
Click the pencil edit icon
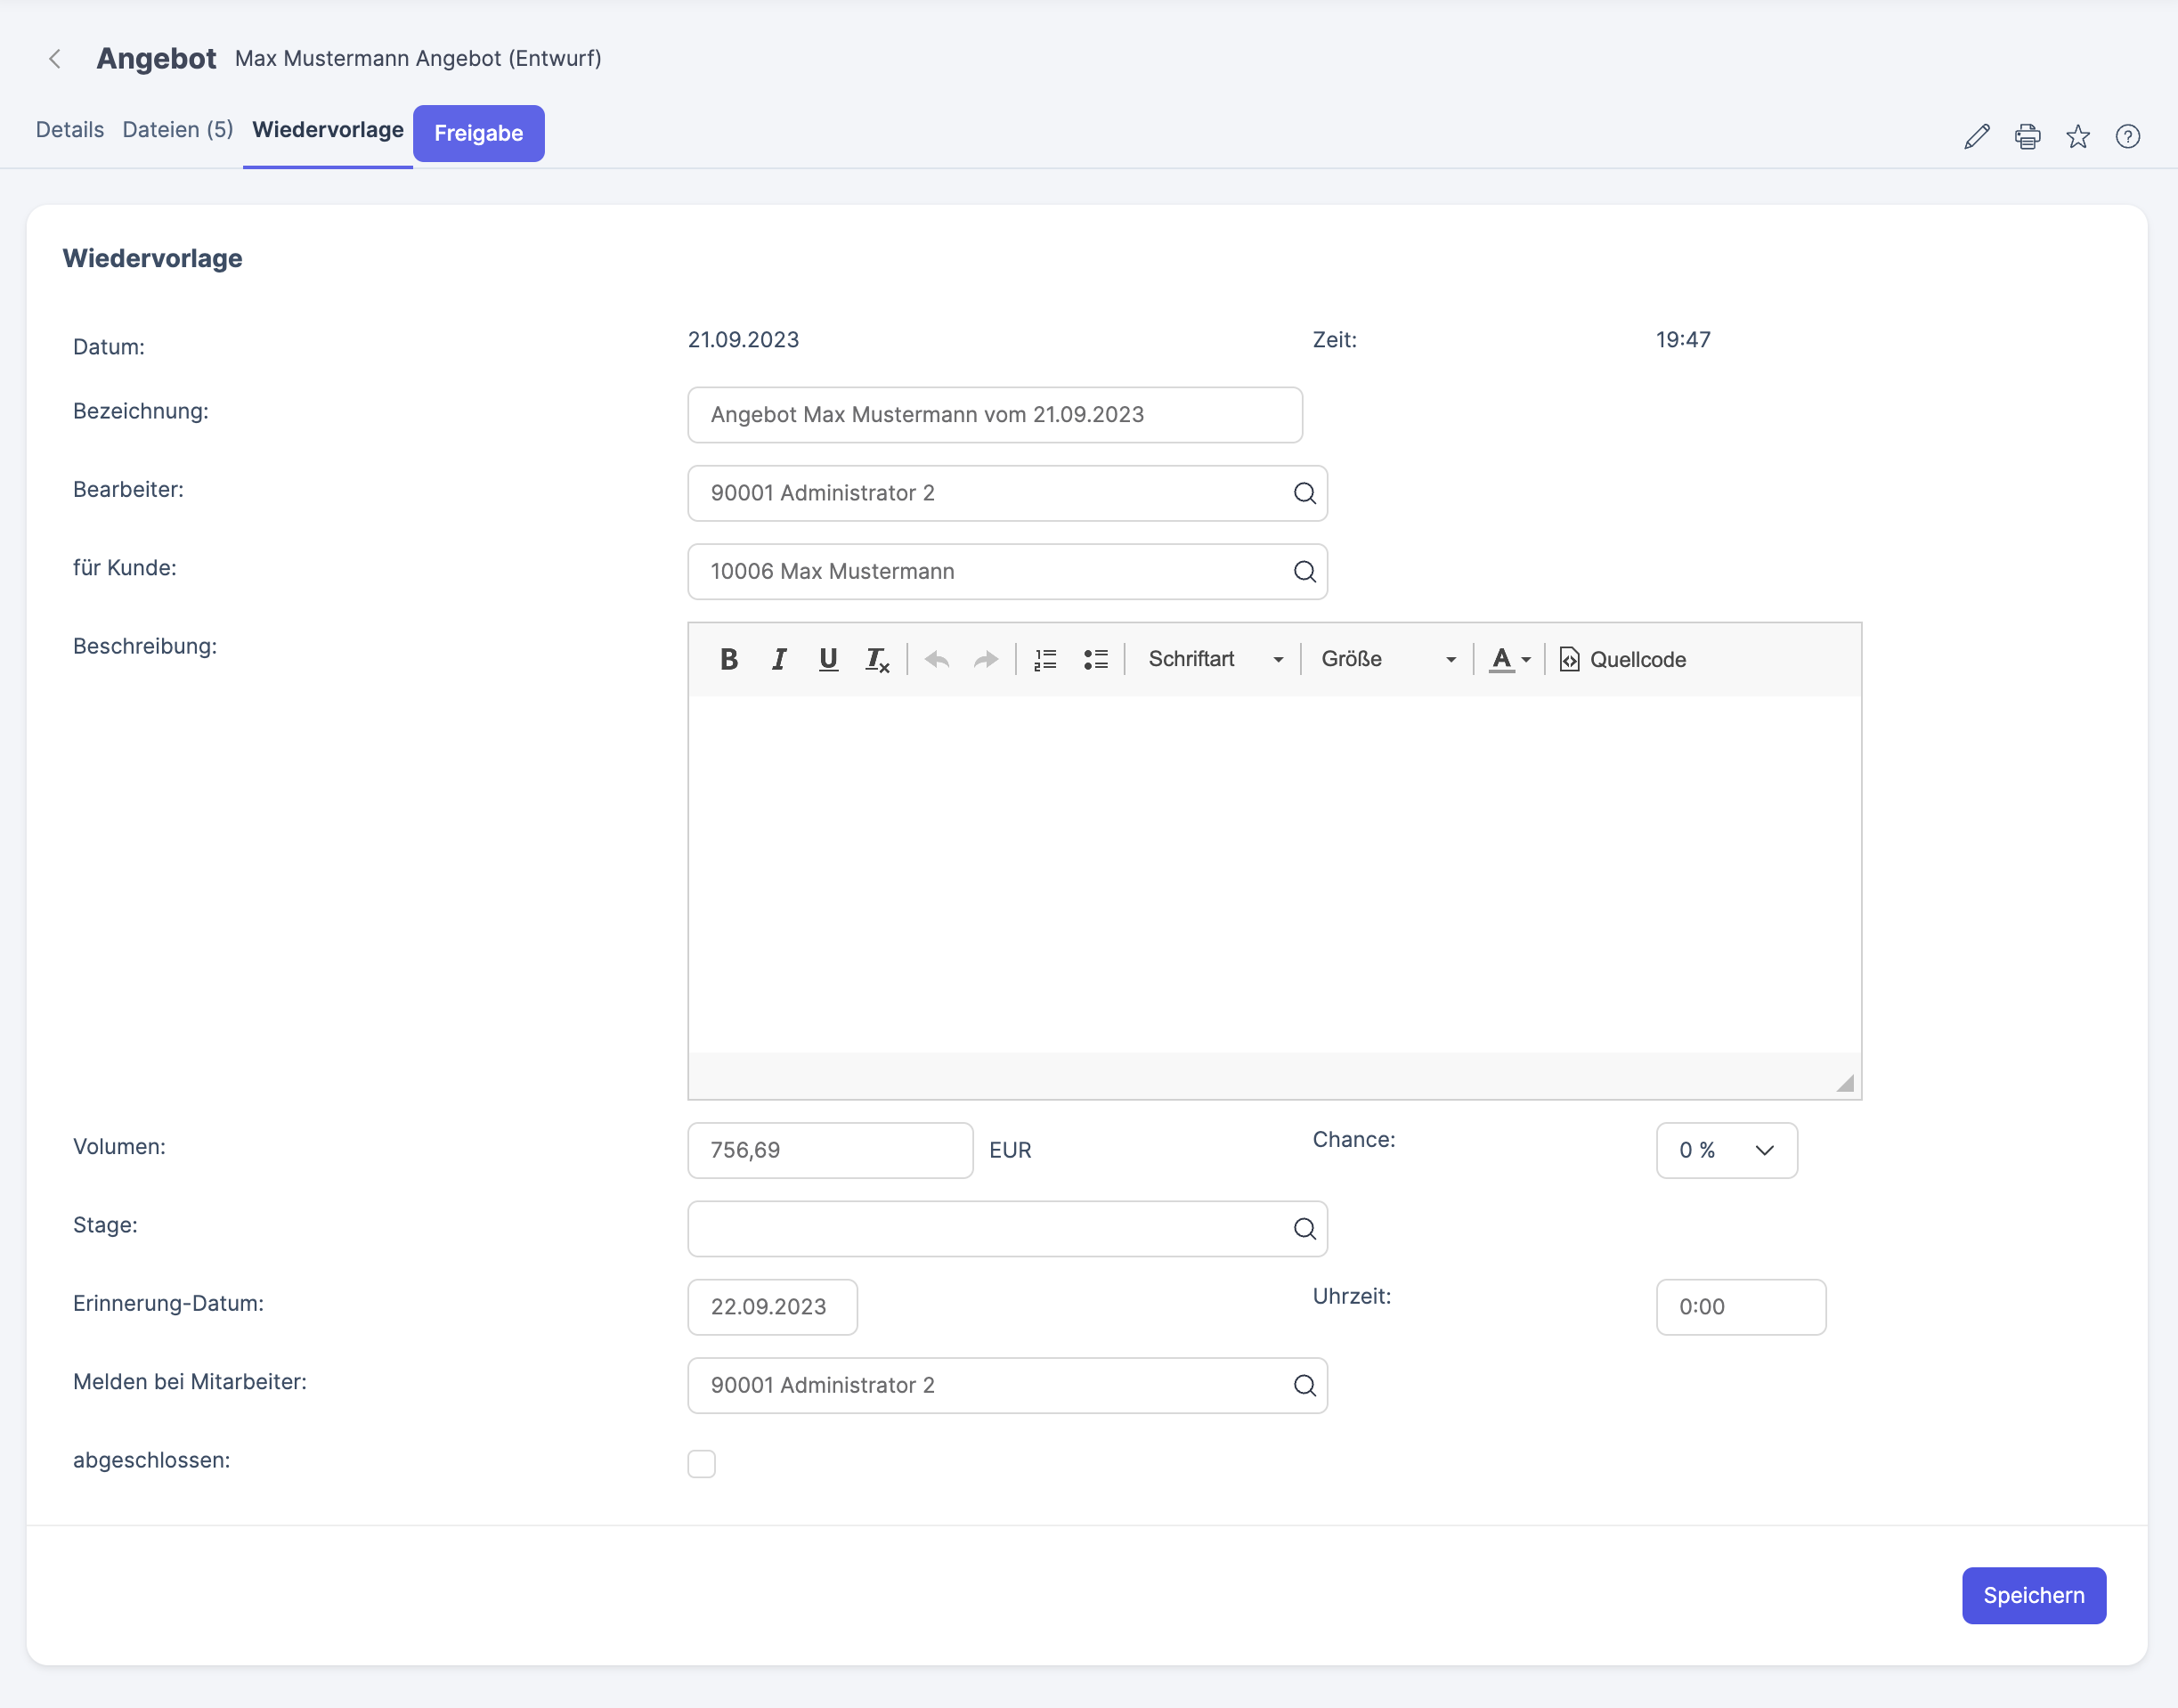(x=1977, y=136)
